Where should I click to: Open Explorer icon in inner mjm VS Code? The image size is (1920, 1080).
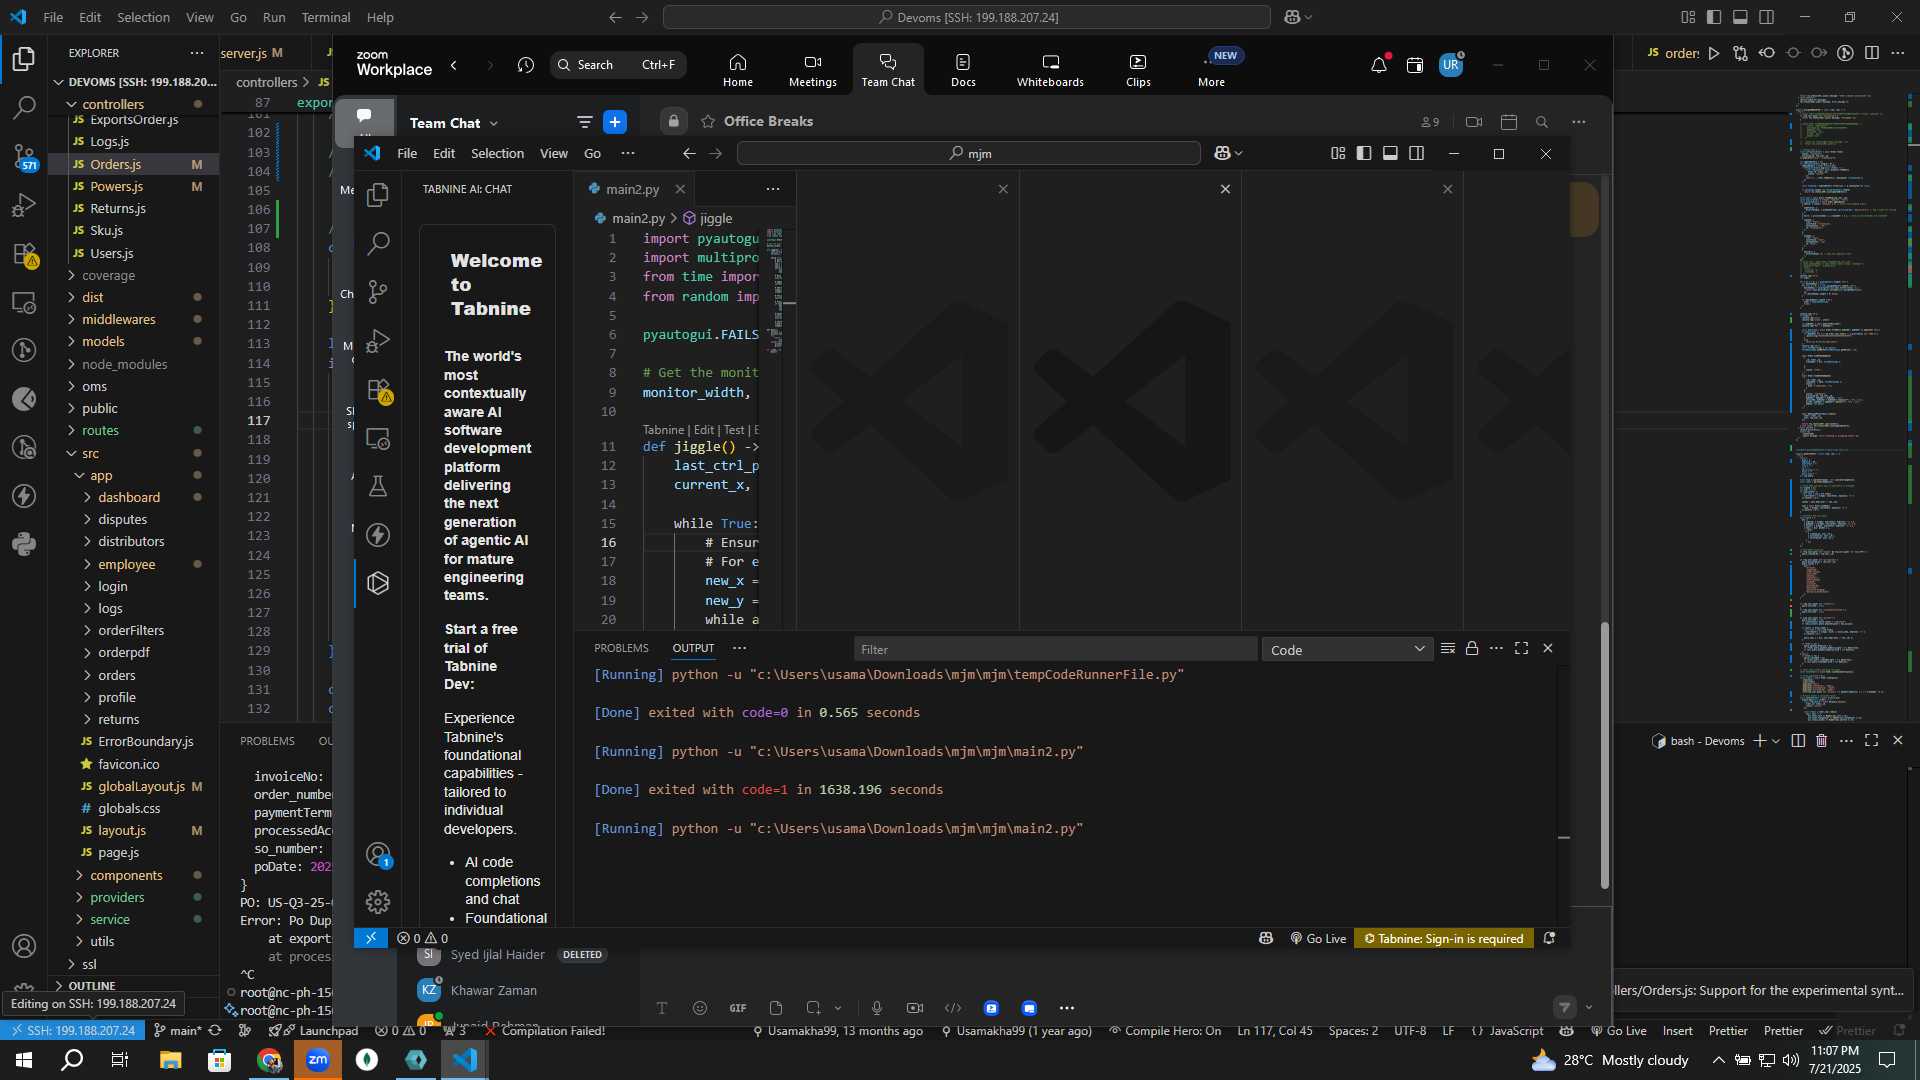pos(378,195)
